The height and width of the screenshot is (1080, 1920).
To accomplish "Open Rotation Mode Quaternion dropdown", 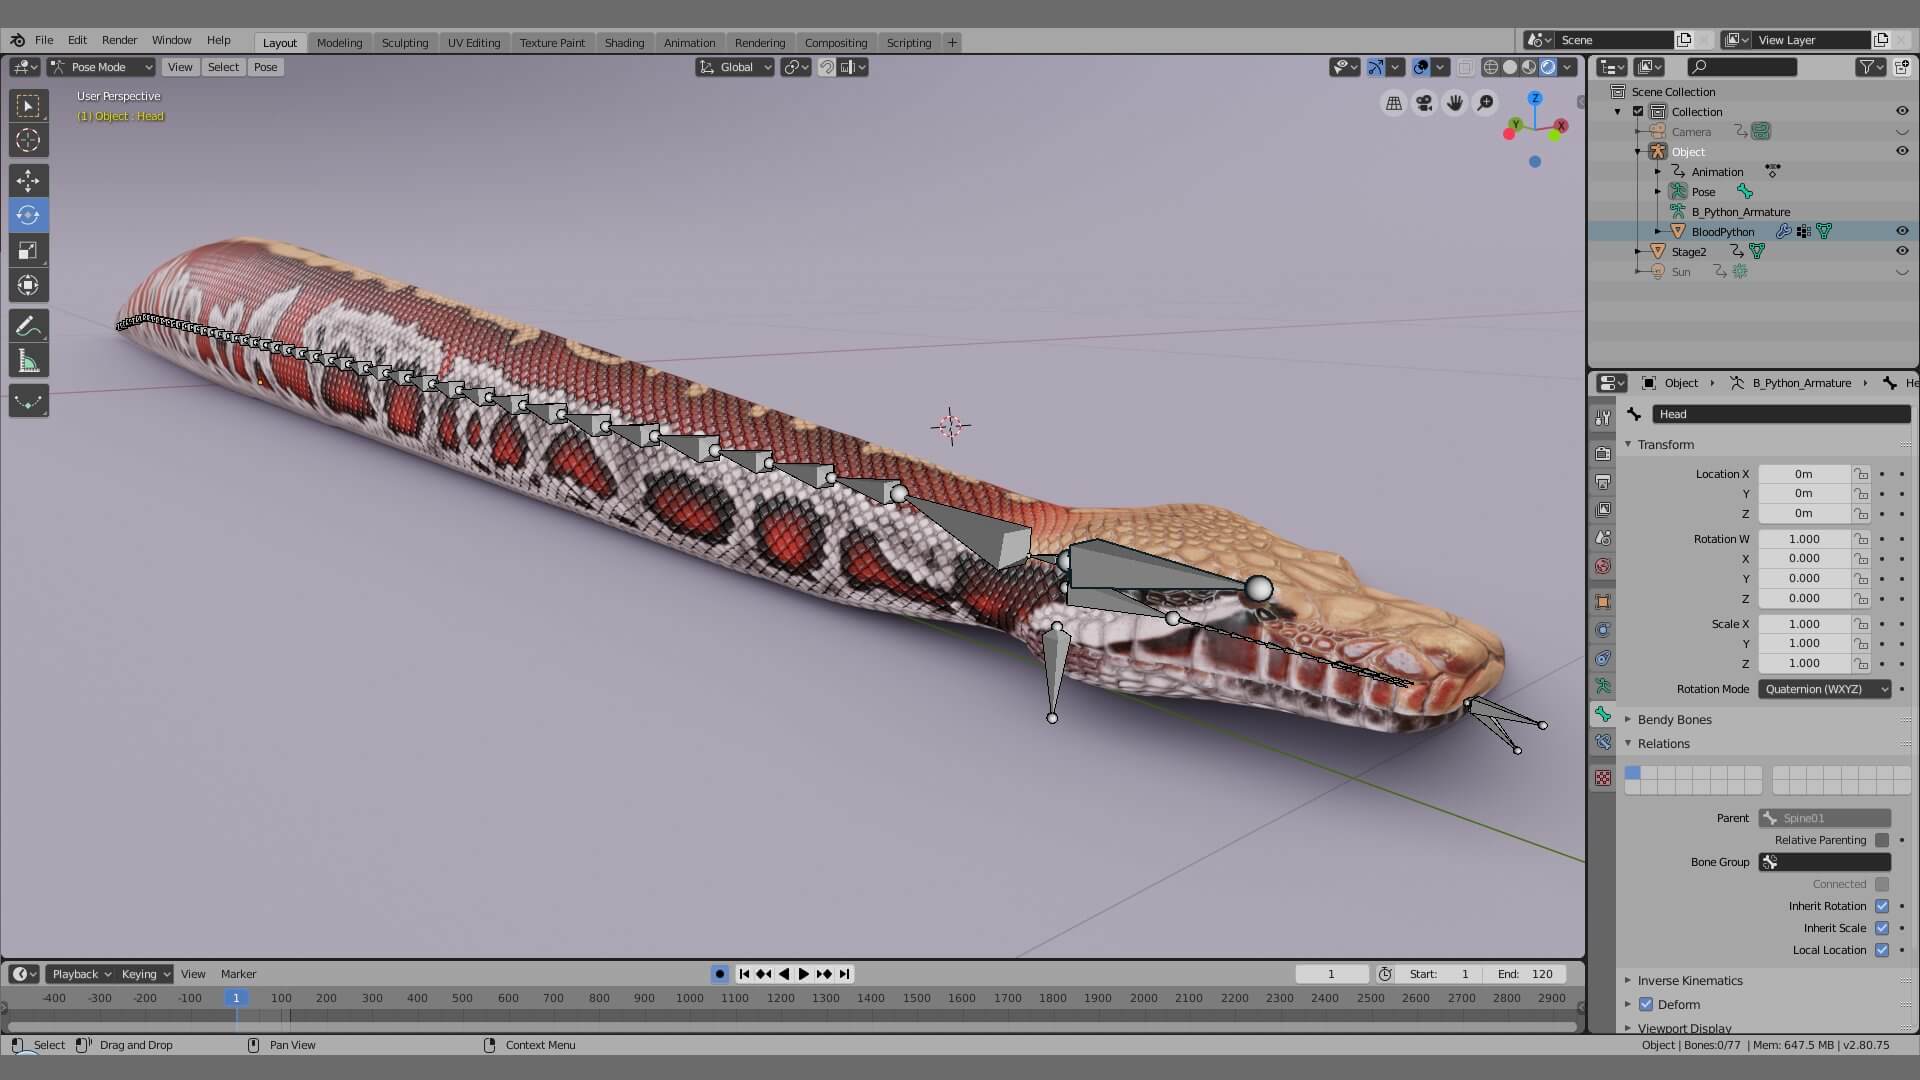I will pyautogui.click(x=1825, y=689).
